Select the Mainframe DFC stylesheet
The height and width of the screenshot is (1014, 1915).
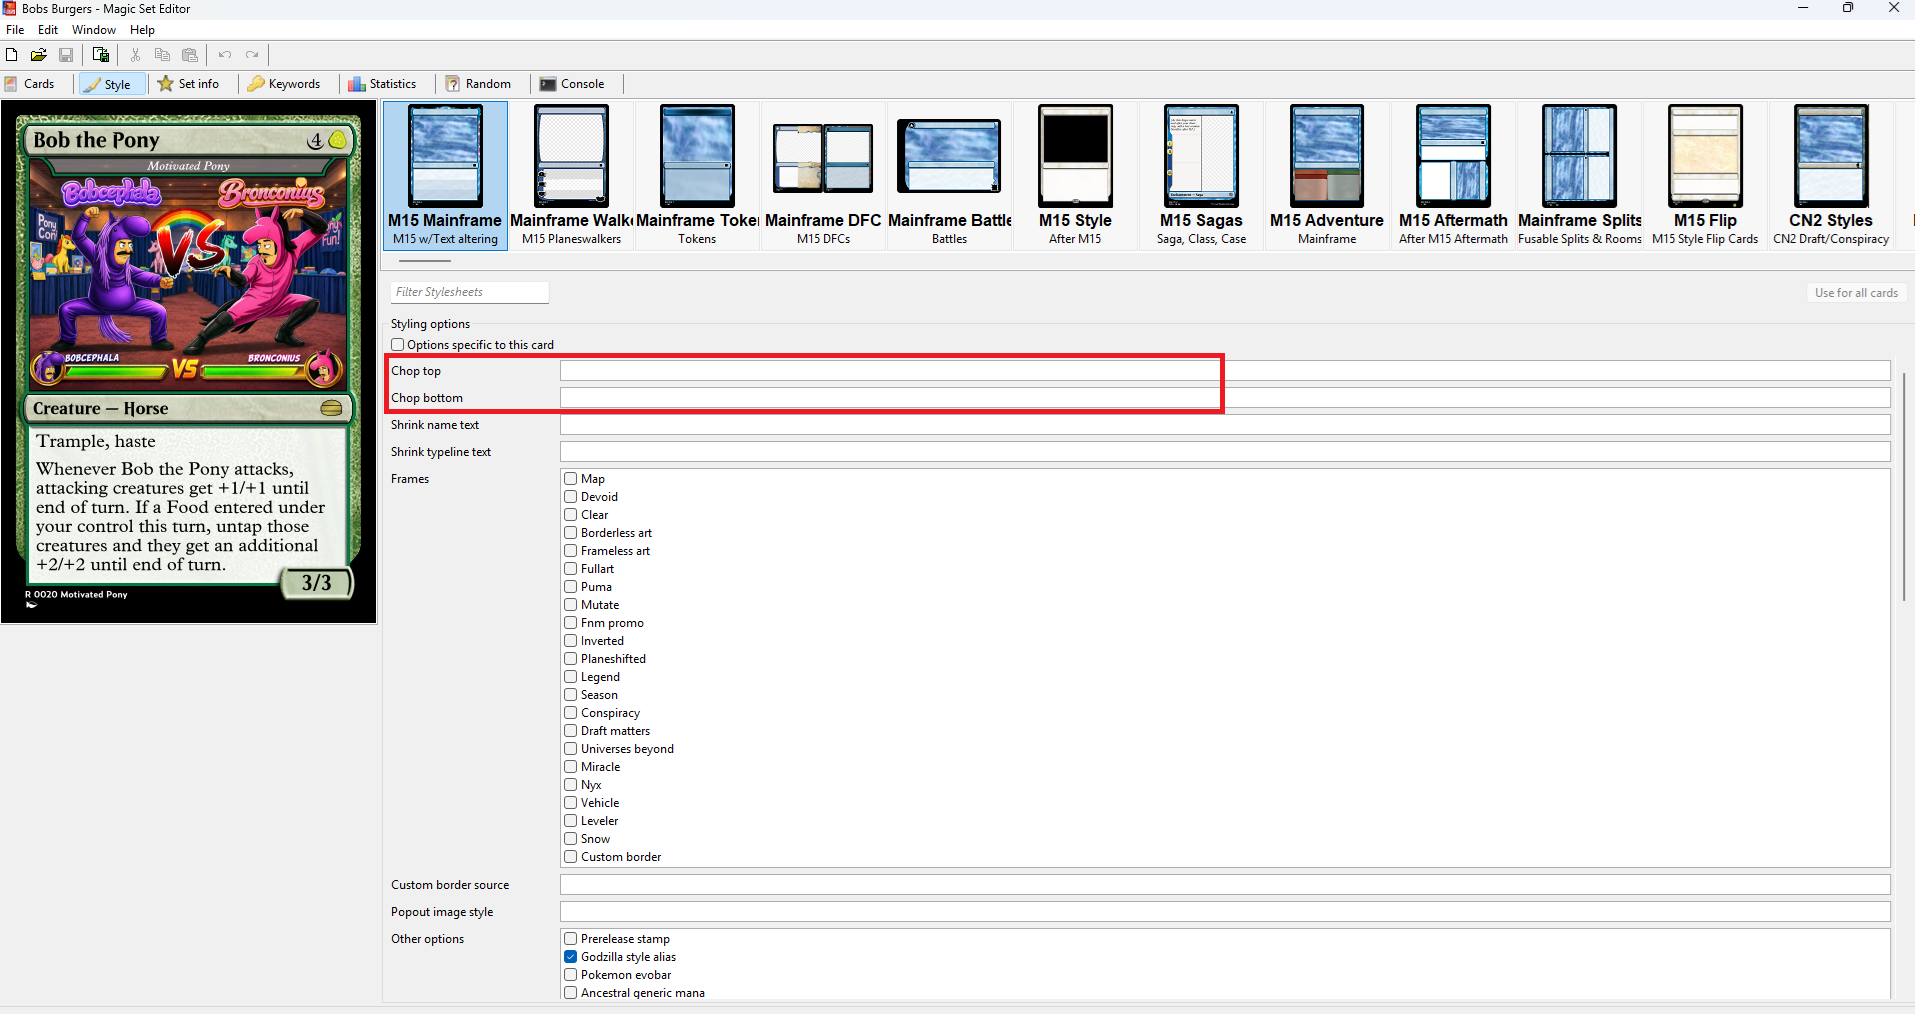tap(823, 175)
